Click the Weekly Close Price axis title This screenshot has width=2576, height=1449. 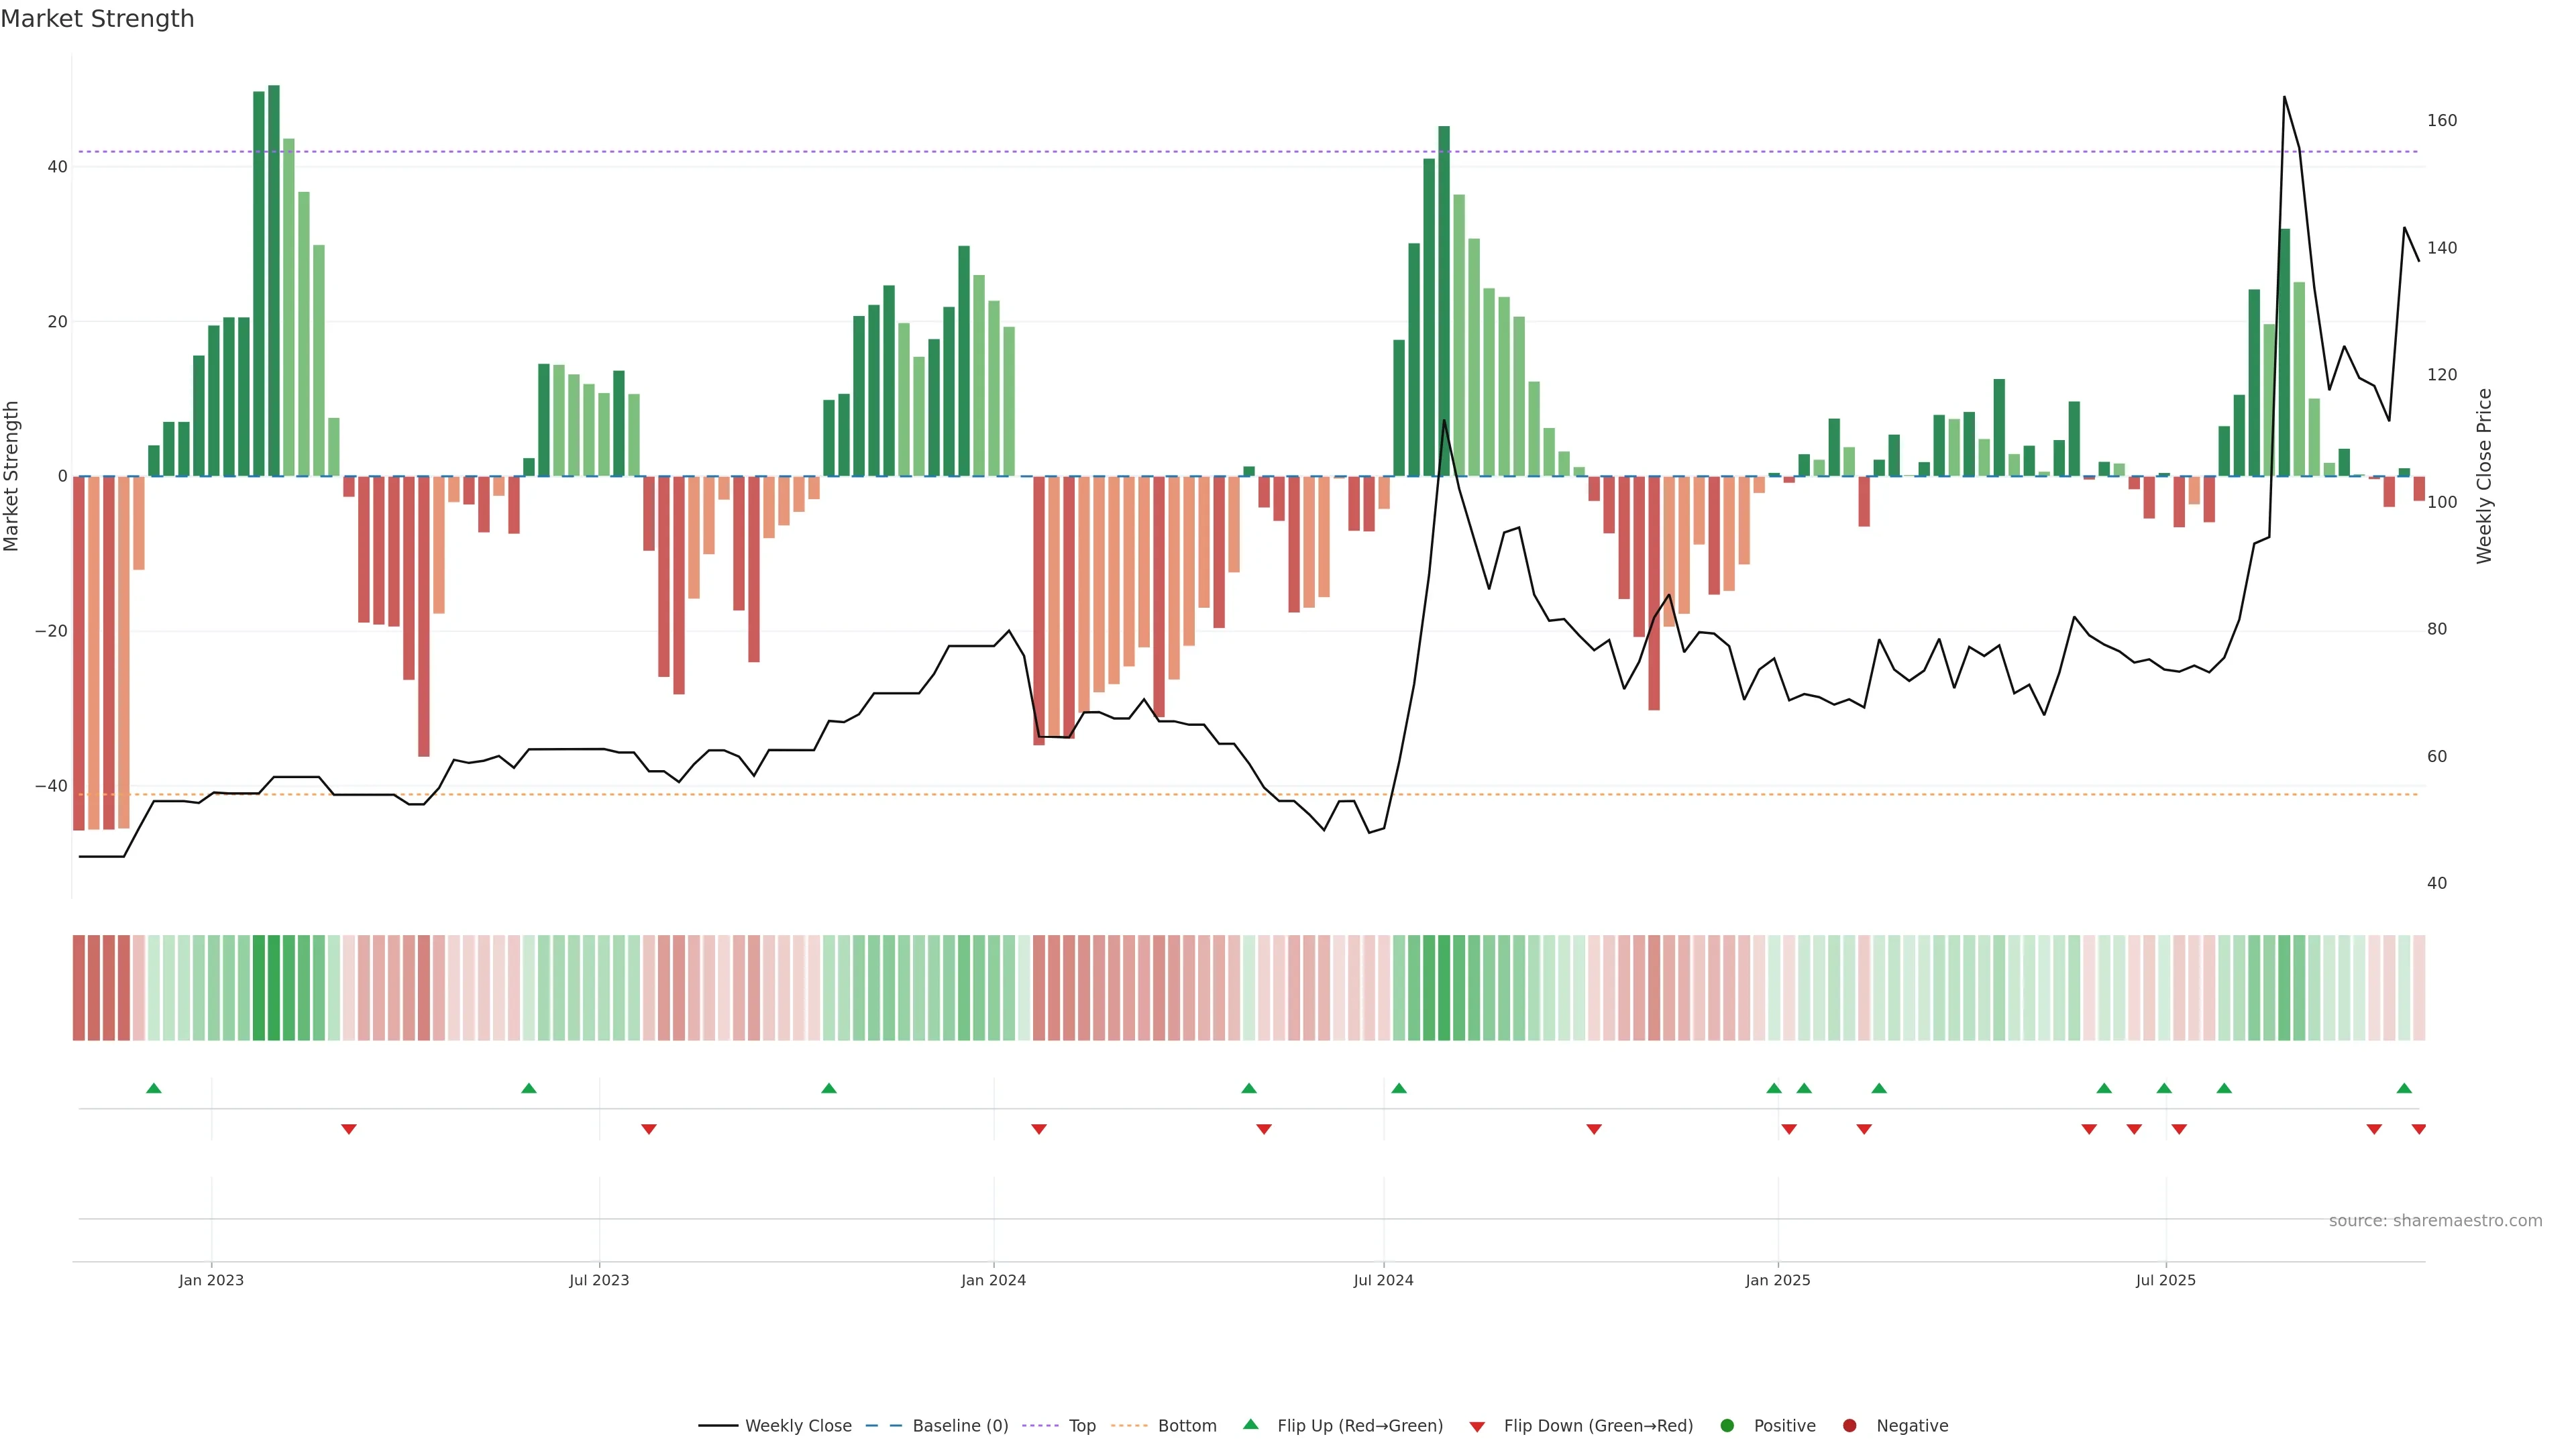click(x=2484, y=476)
